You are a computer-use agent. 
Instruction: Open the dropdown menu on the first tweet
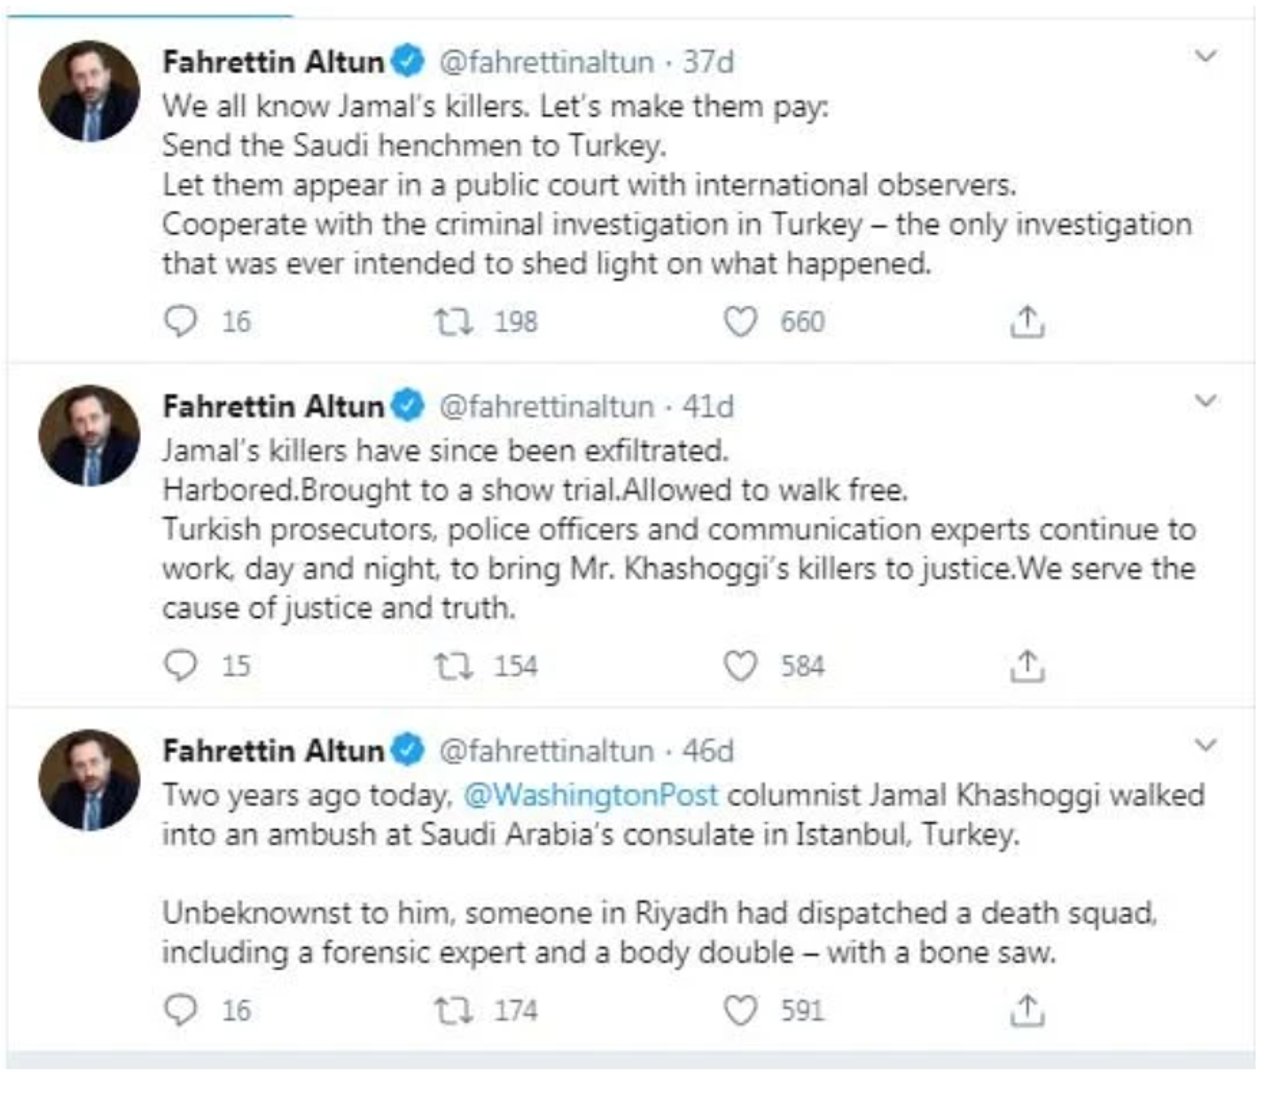point(1203,57)
